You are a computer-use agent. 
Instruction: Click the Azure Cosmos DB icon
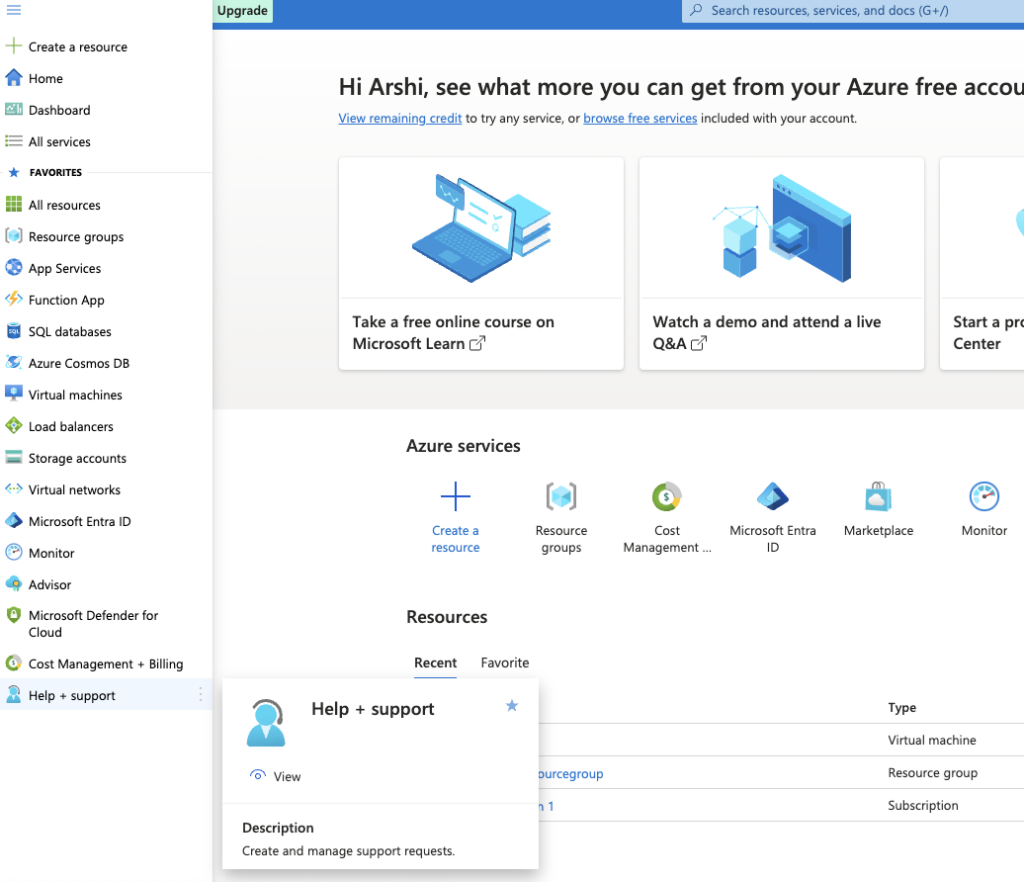14,362
